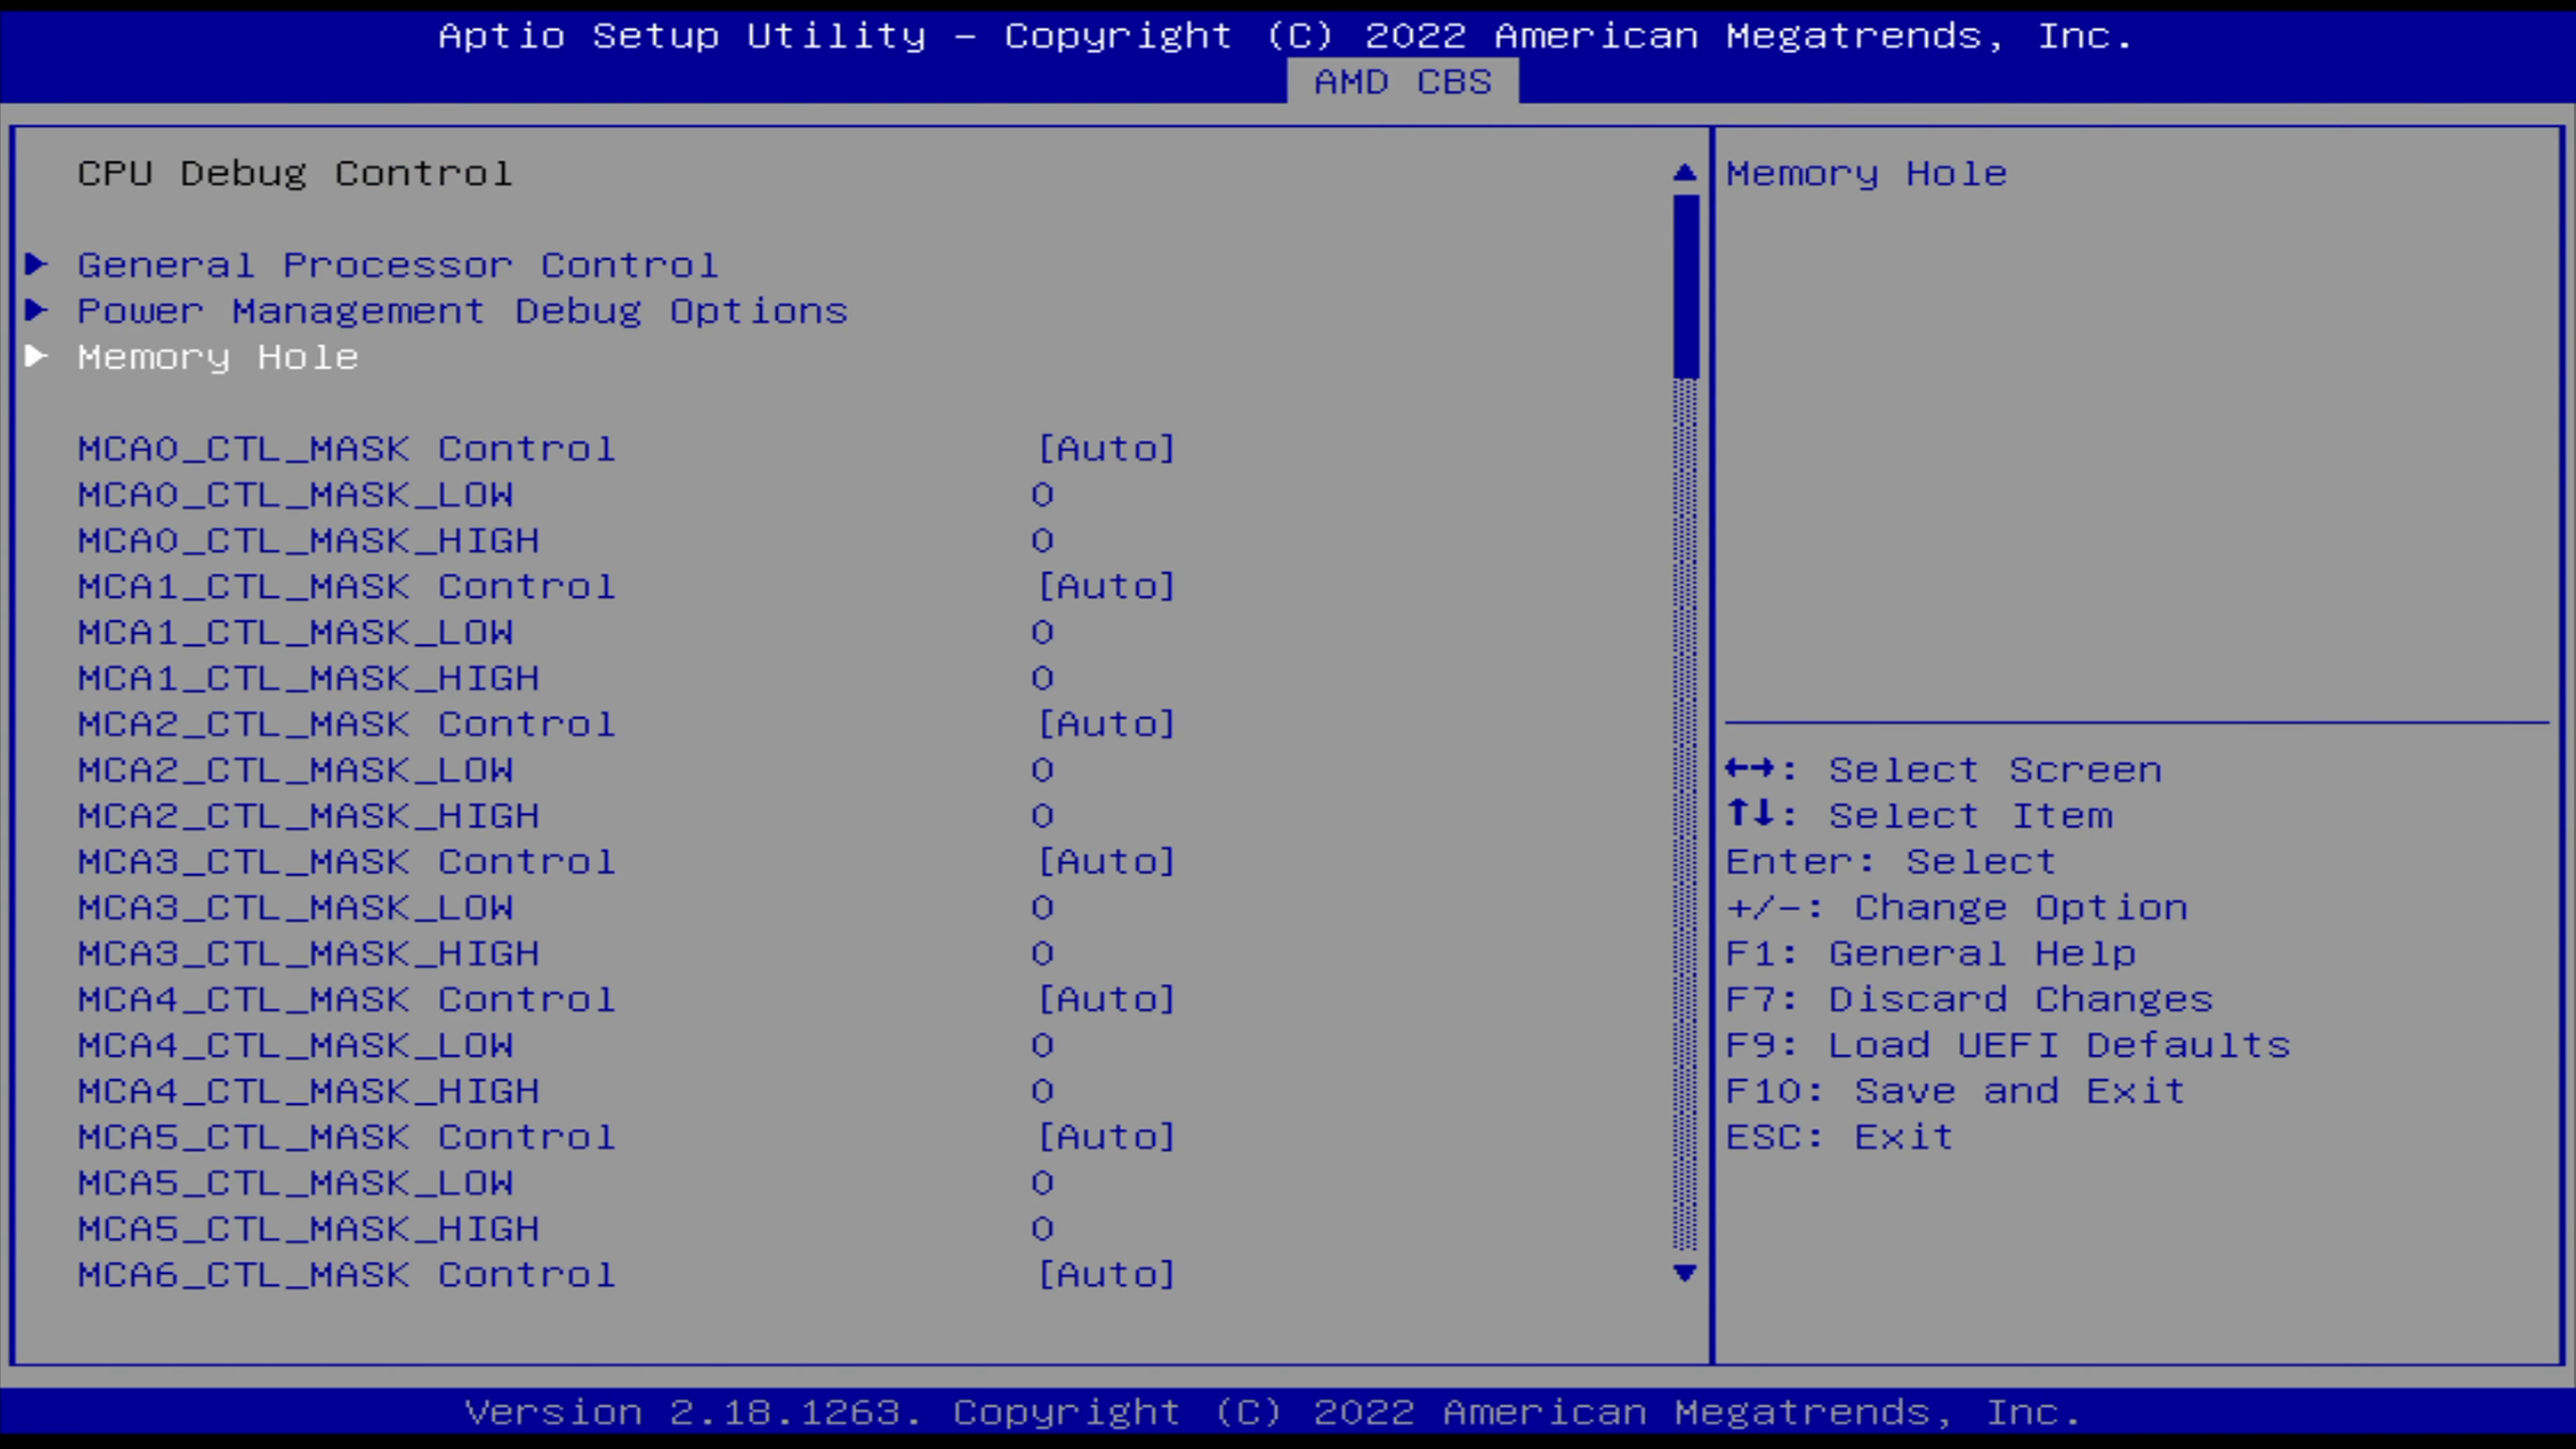Open MCA0_CTL_MASK Control [Auto] dropdown
The height and width of the screenshot is (1449, 2576).
click(1106, 449)
